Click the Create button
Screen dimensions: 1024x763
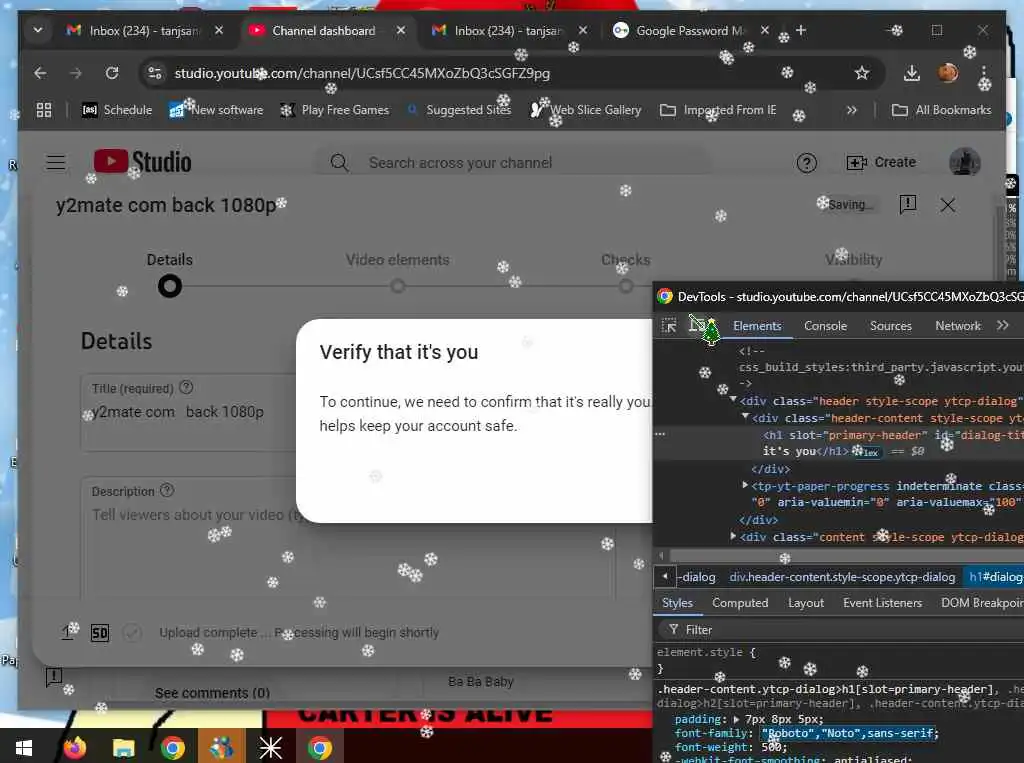tap(881, 162)
